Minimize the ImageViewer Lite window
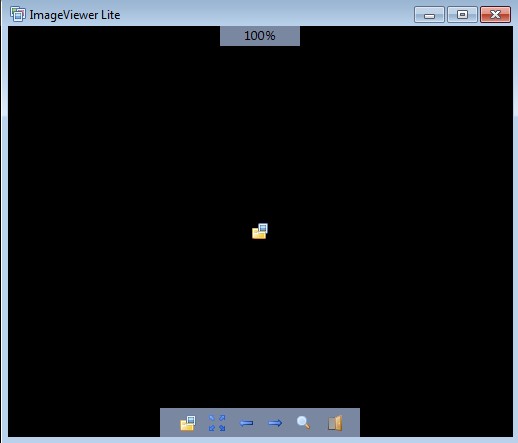The image size is (518, 443). click(429, 15)
